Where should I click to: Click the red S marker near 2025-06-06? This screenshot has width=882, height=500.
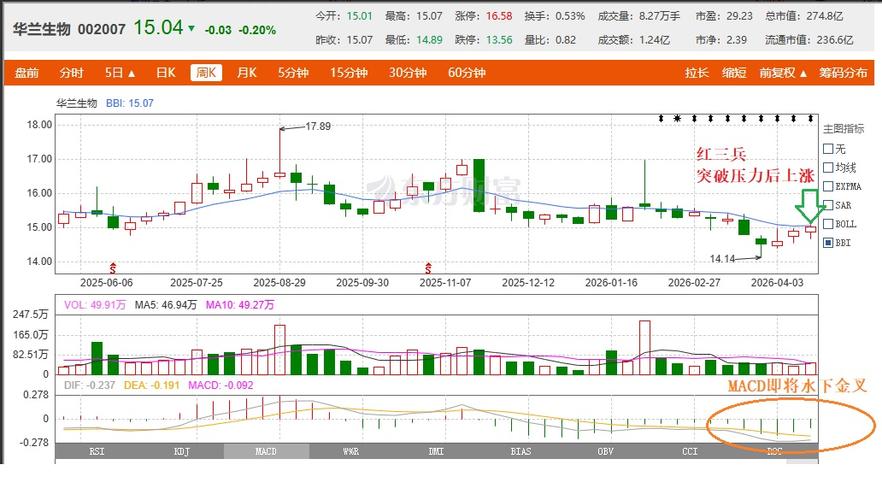[113, 268]
